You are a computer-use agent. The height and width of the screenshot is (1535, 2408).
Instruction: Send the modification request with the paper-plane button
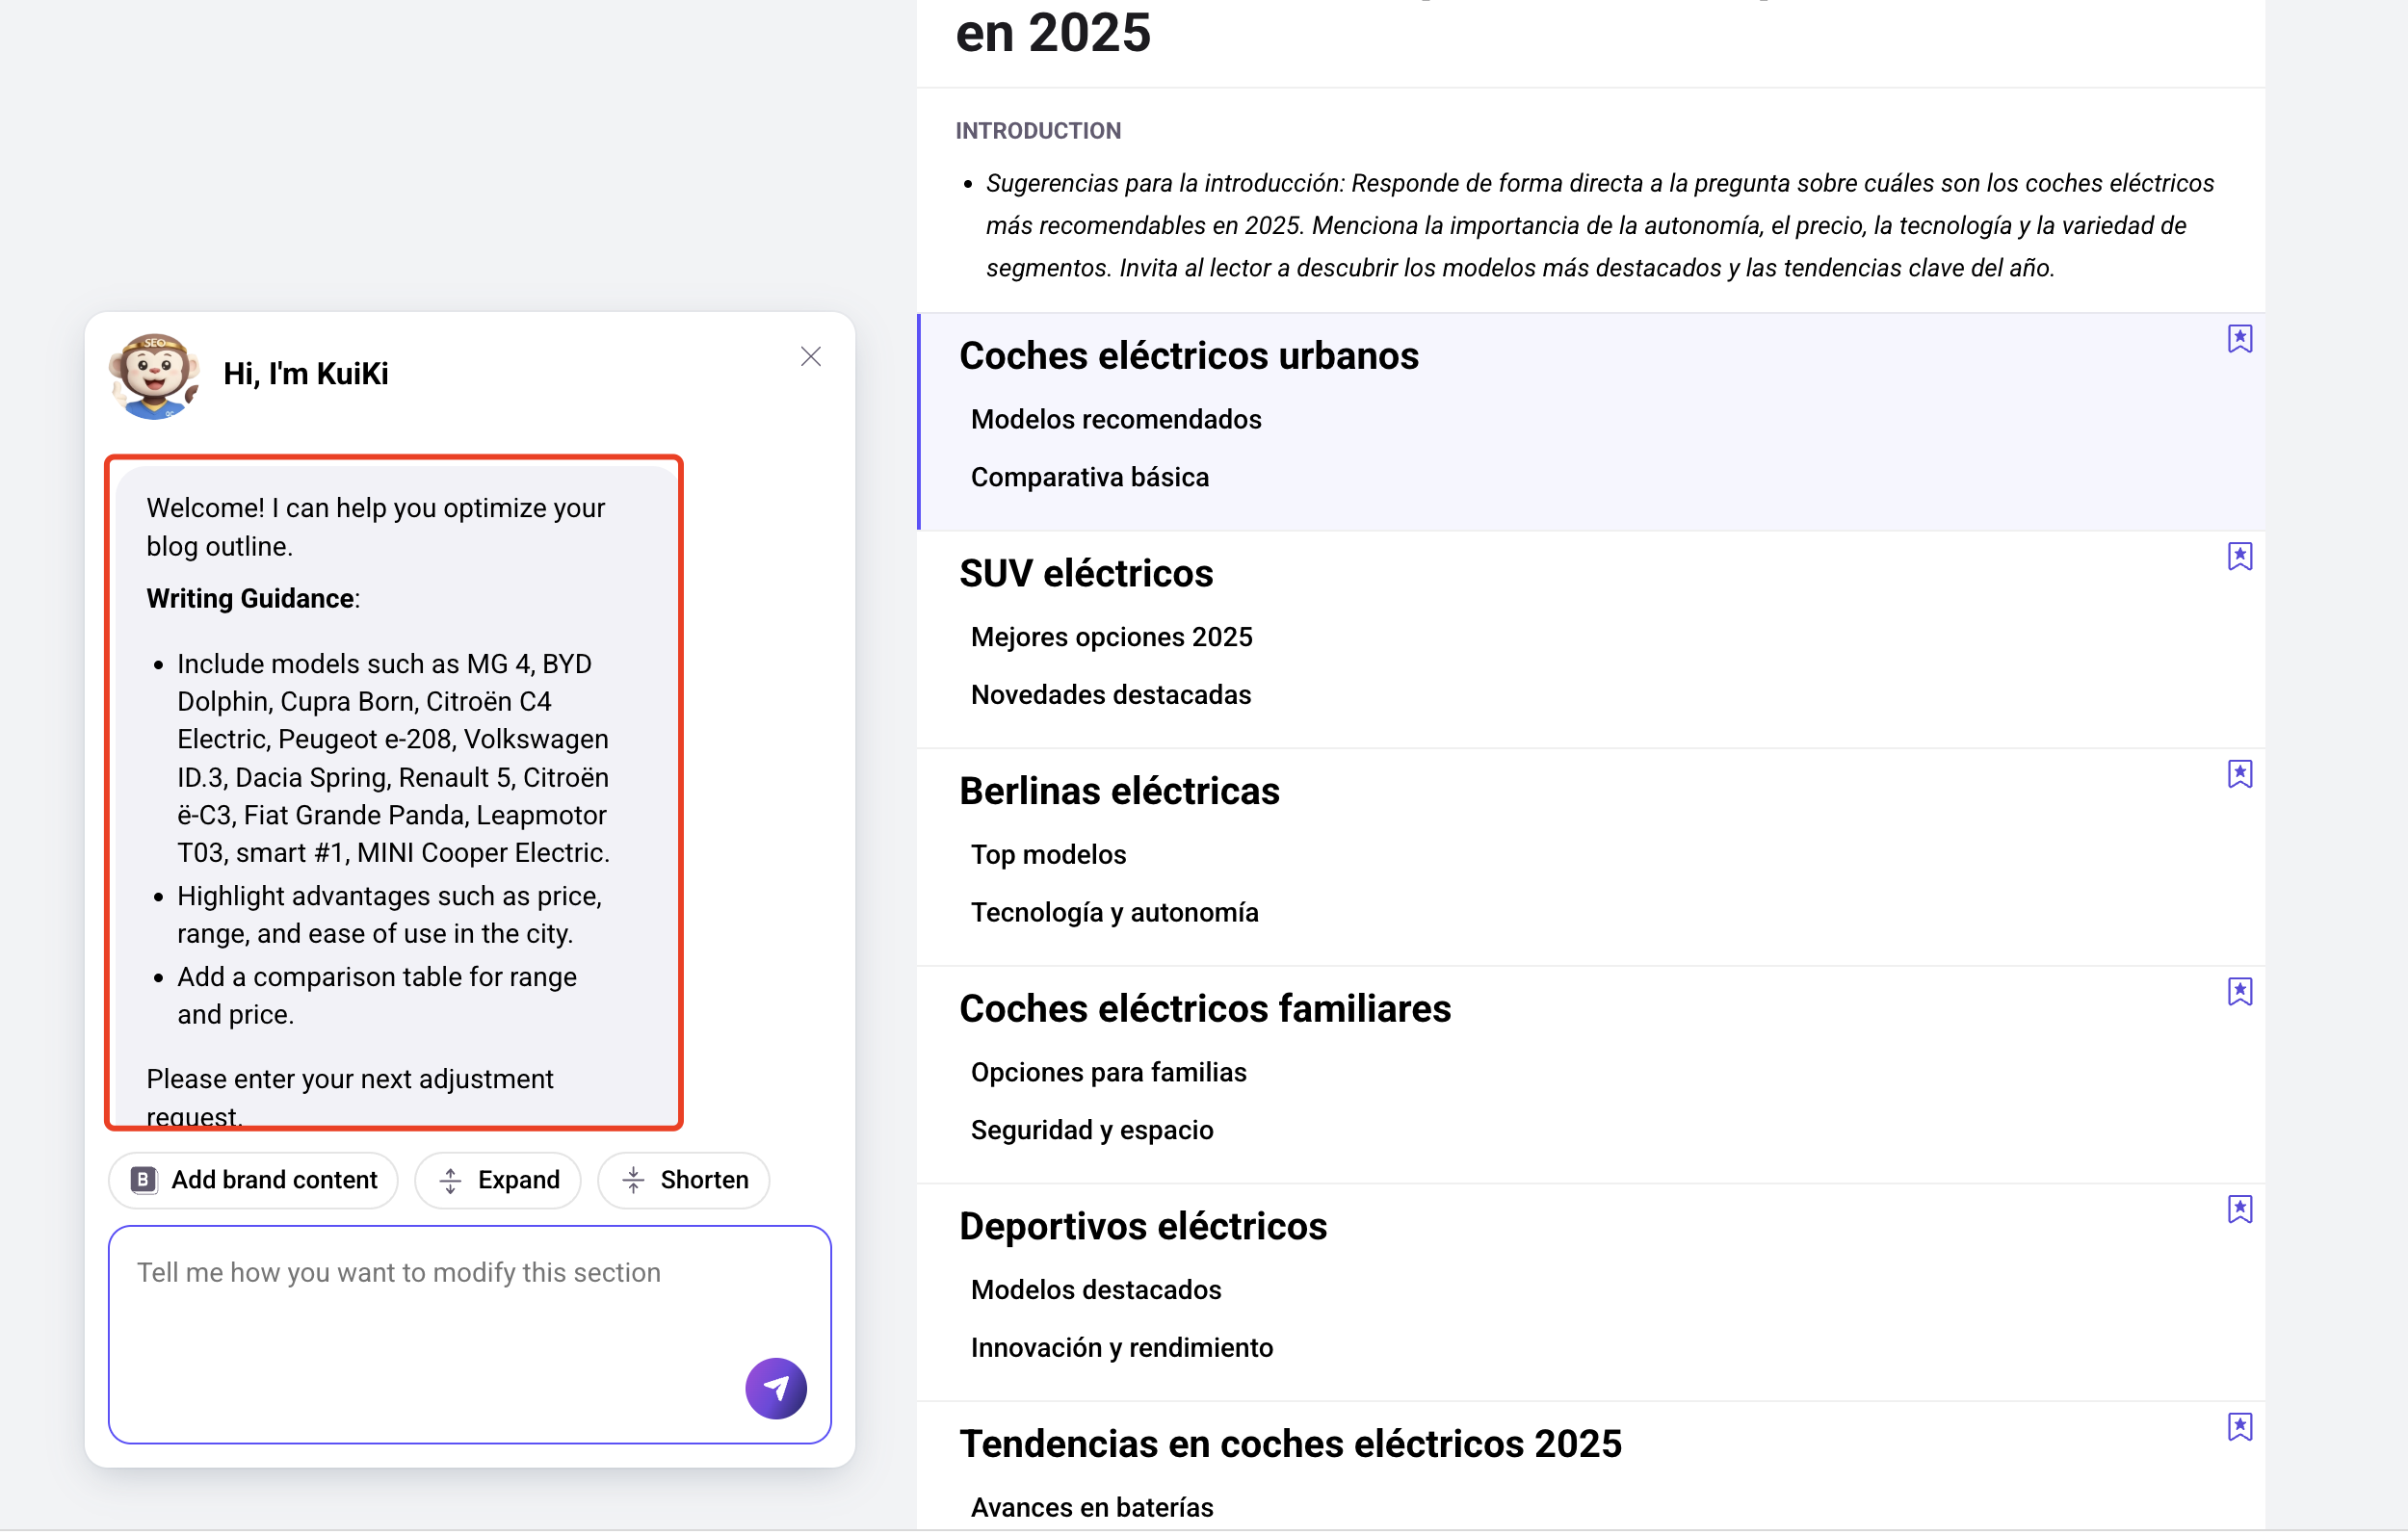click(776, 1390)
